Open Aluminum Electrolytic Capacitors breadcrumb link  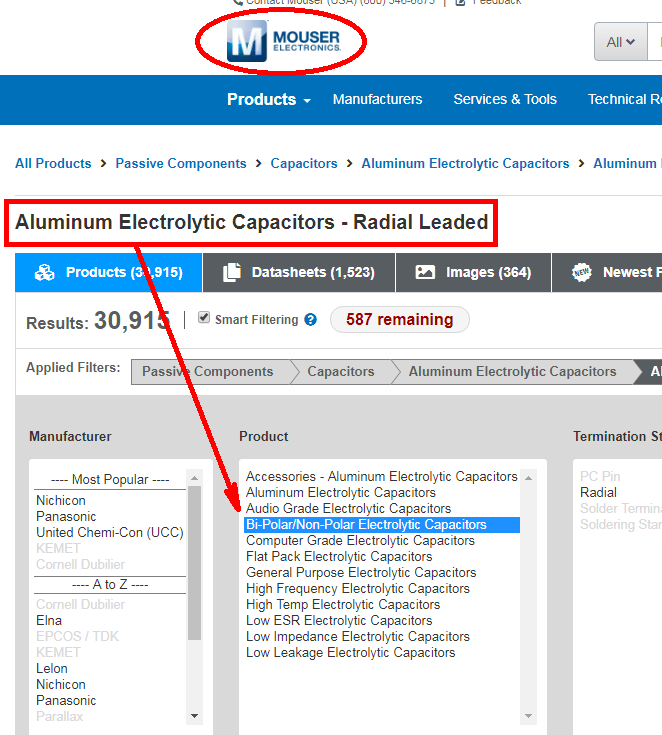tap(465, 163)
